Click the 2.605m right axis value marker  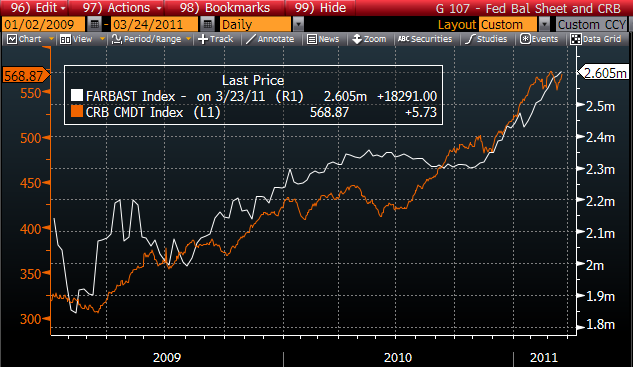tap(605, 73)
